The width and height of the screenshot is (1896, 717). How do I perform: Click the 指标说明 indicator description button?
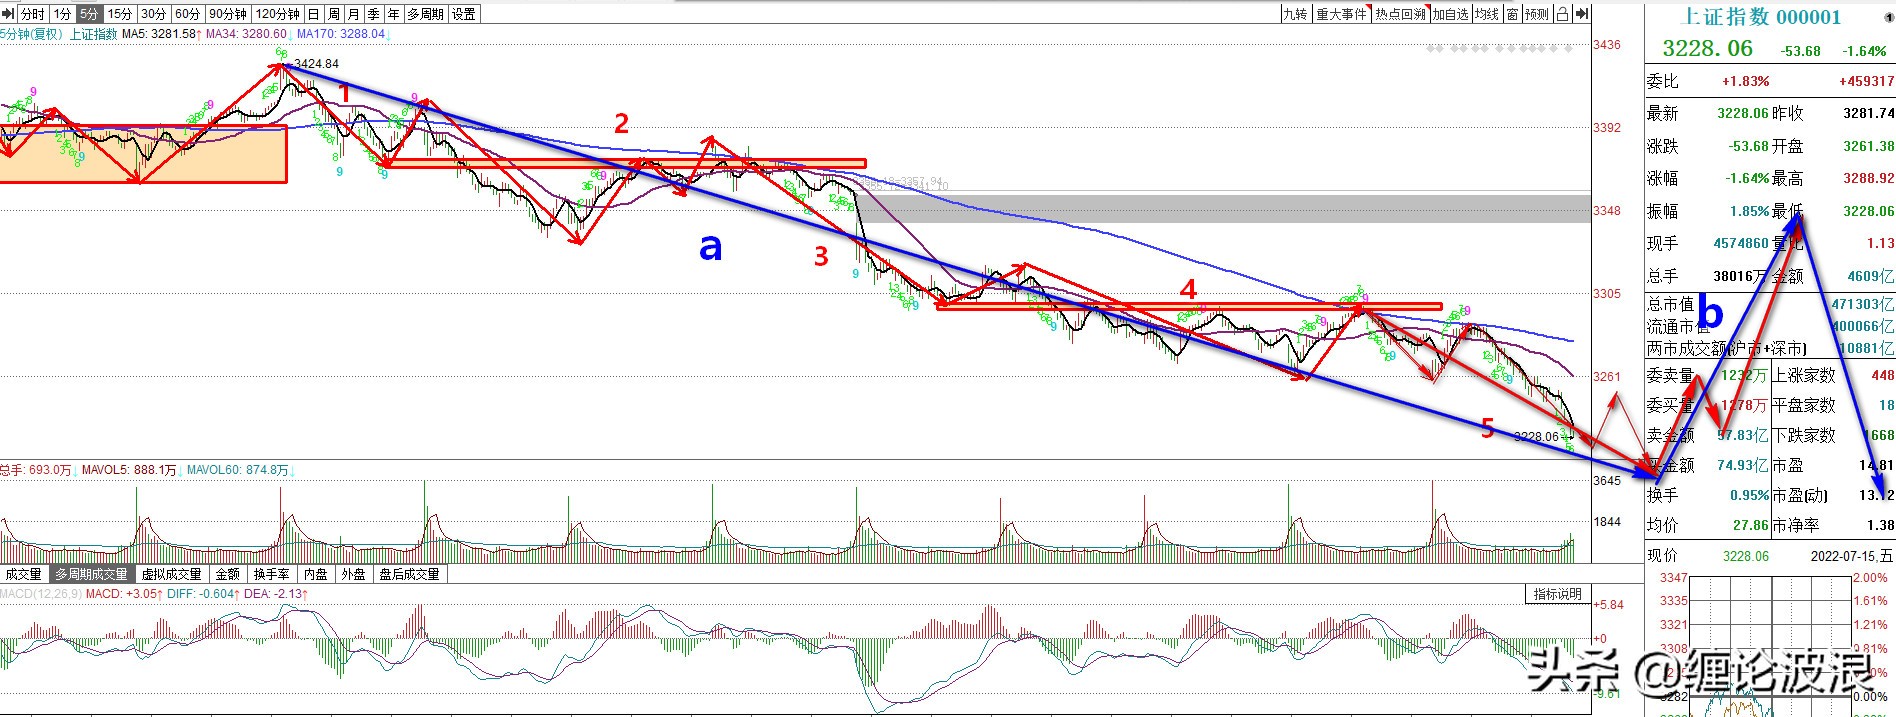pyautogui.click(x=1558, y=594)
